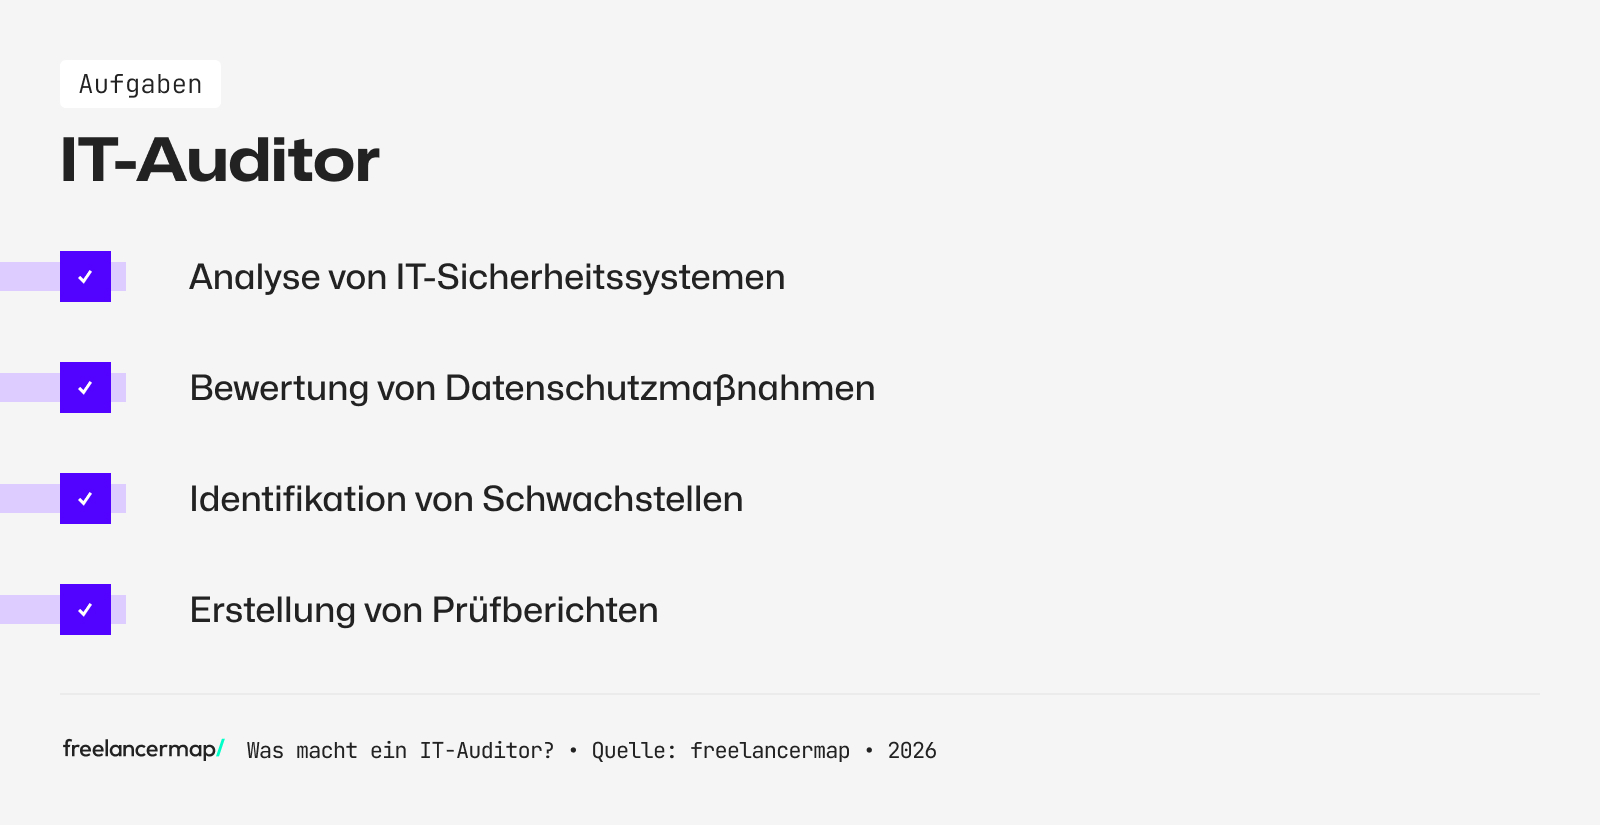The width and height of the screenshot is (1600, 825).
Task: Select the Aufgaben tag label
Action: [140, 84]
